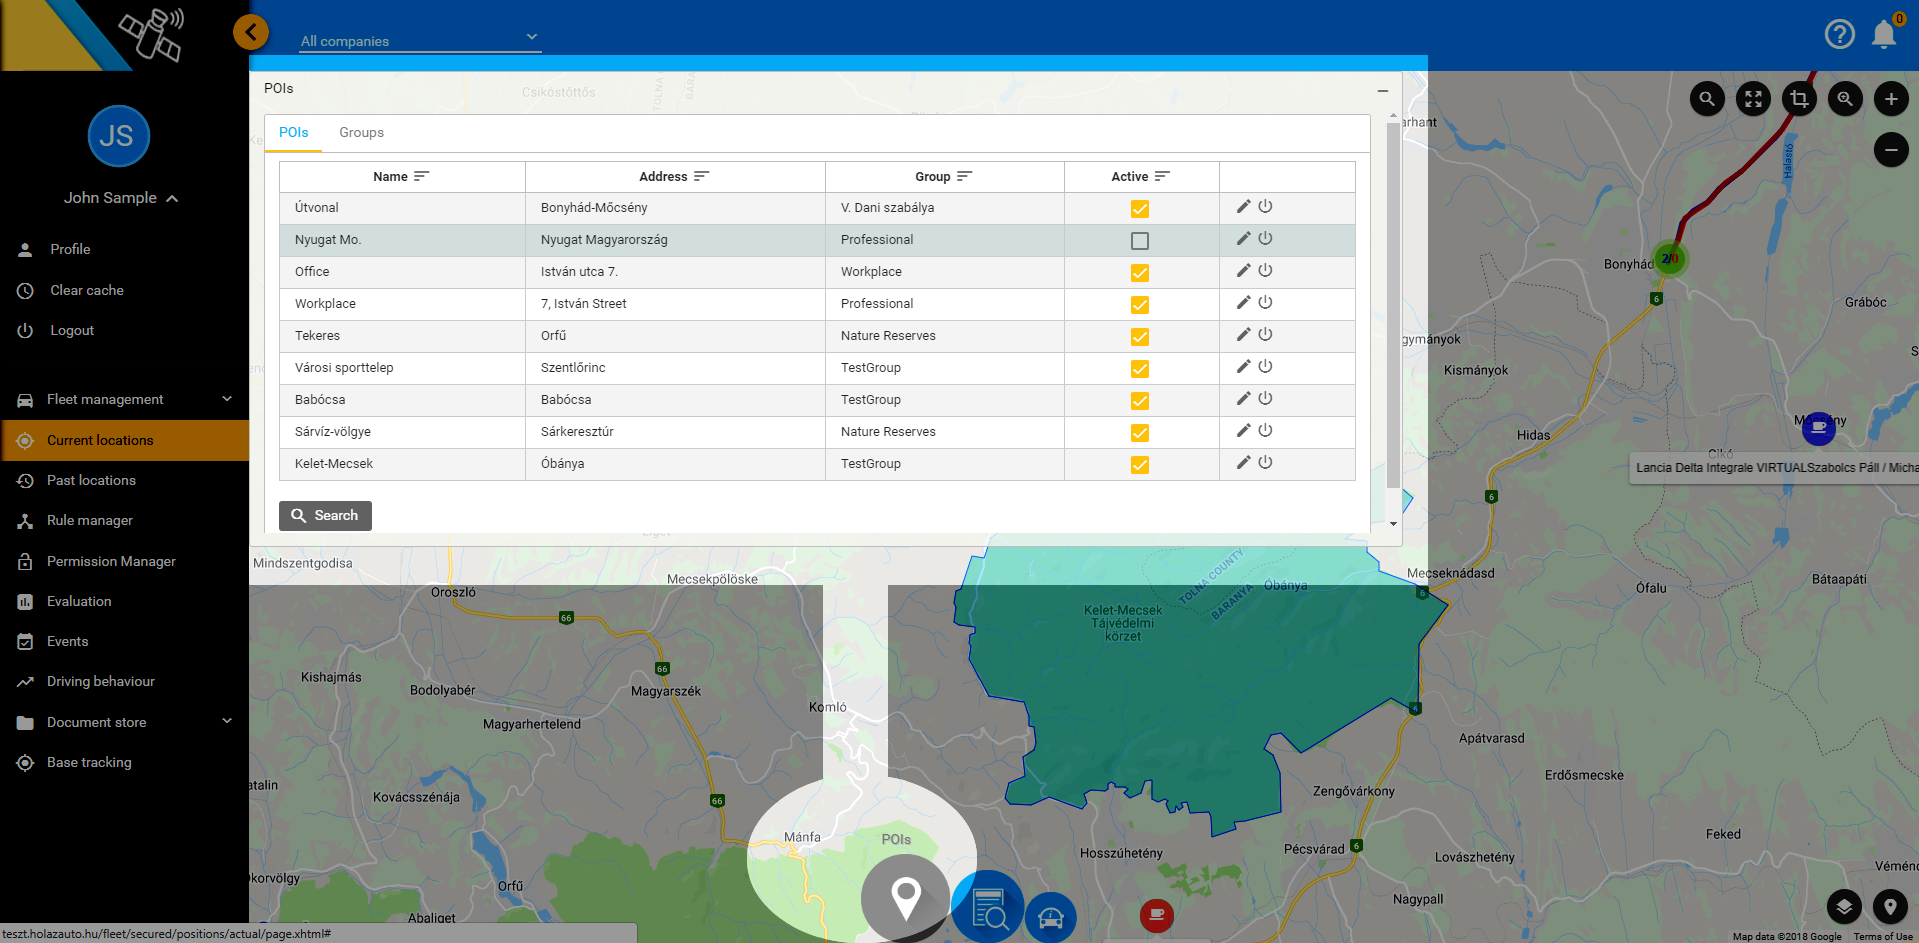This screenshot has height=943, width=1919.
Task: Open the help question mark icon
Action: pyautogui.click(x=1839, y=35)
